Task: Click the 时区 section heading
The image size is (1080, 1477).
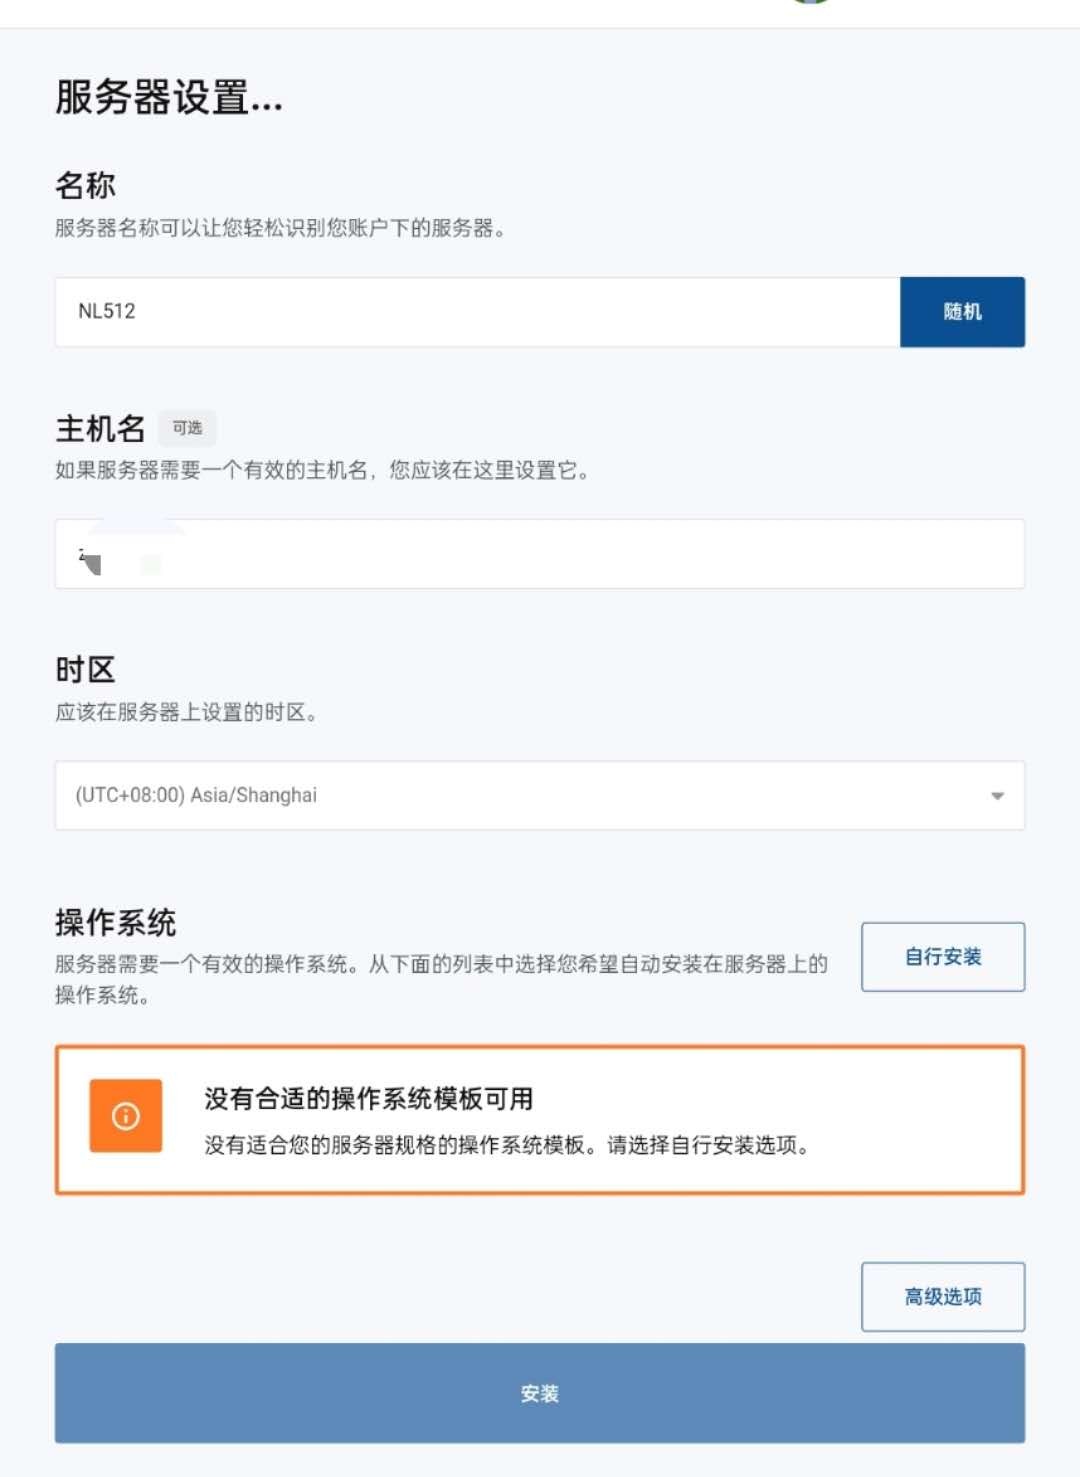Action: pyautogui.click(x=86, y=669)
